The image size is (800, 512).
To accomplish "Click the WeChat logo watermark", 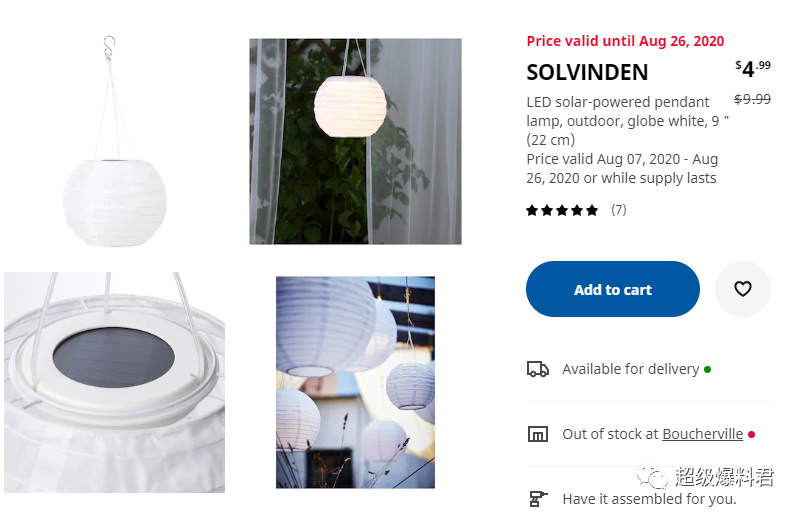I will point(652,477).
